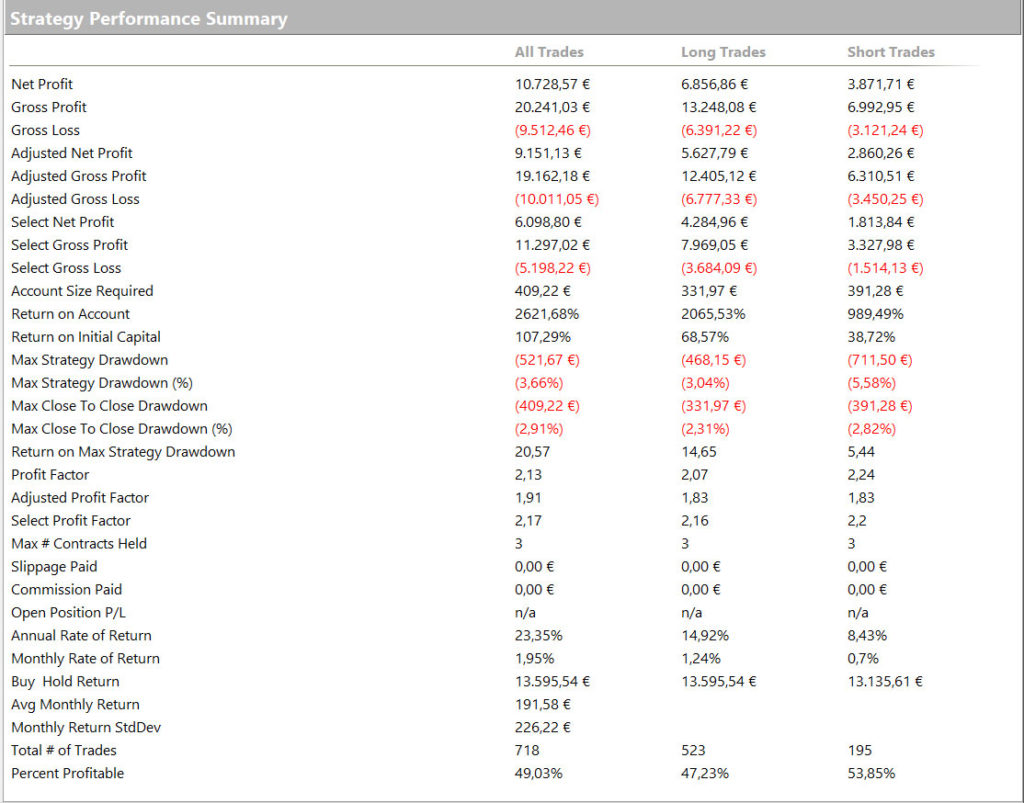Click Long Trades select gross loss (3.684,09 €)
The image size is (1024, 803).
point(719,268)
